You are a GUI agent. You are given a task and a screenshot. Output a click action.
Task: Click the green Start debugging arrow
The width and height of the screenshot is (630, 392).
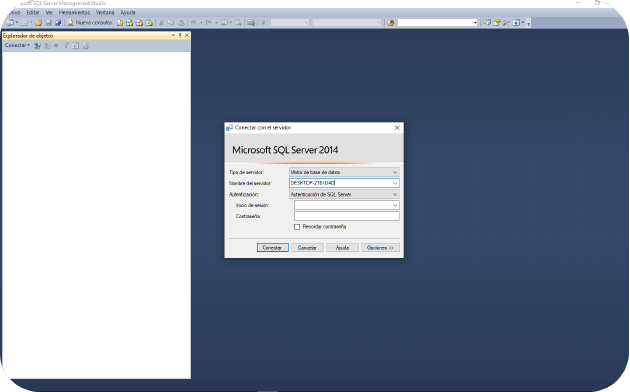pos(264,22)
